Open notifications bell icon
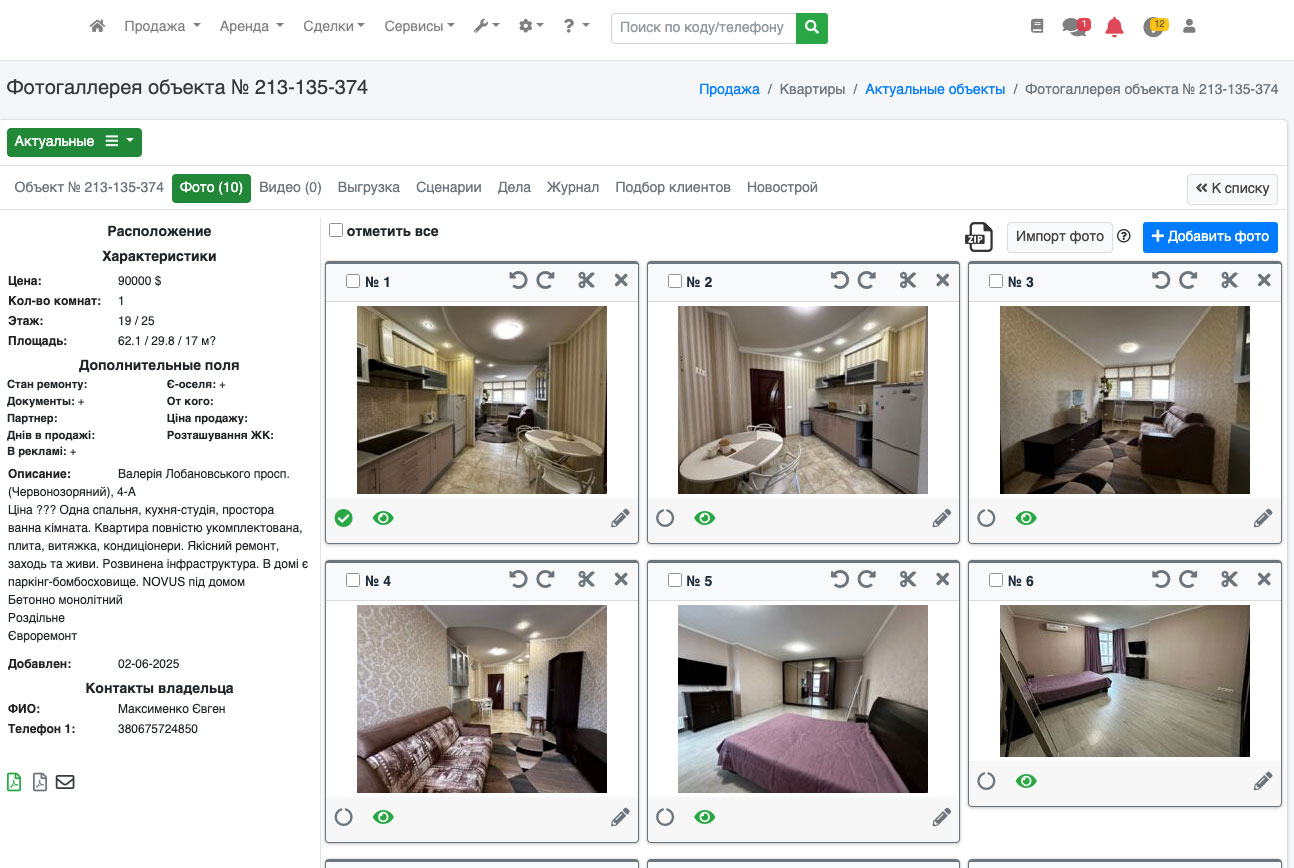Viewport: 1294px width, 868px height. point(1114,27)
